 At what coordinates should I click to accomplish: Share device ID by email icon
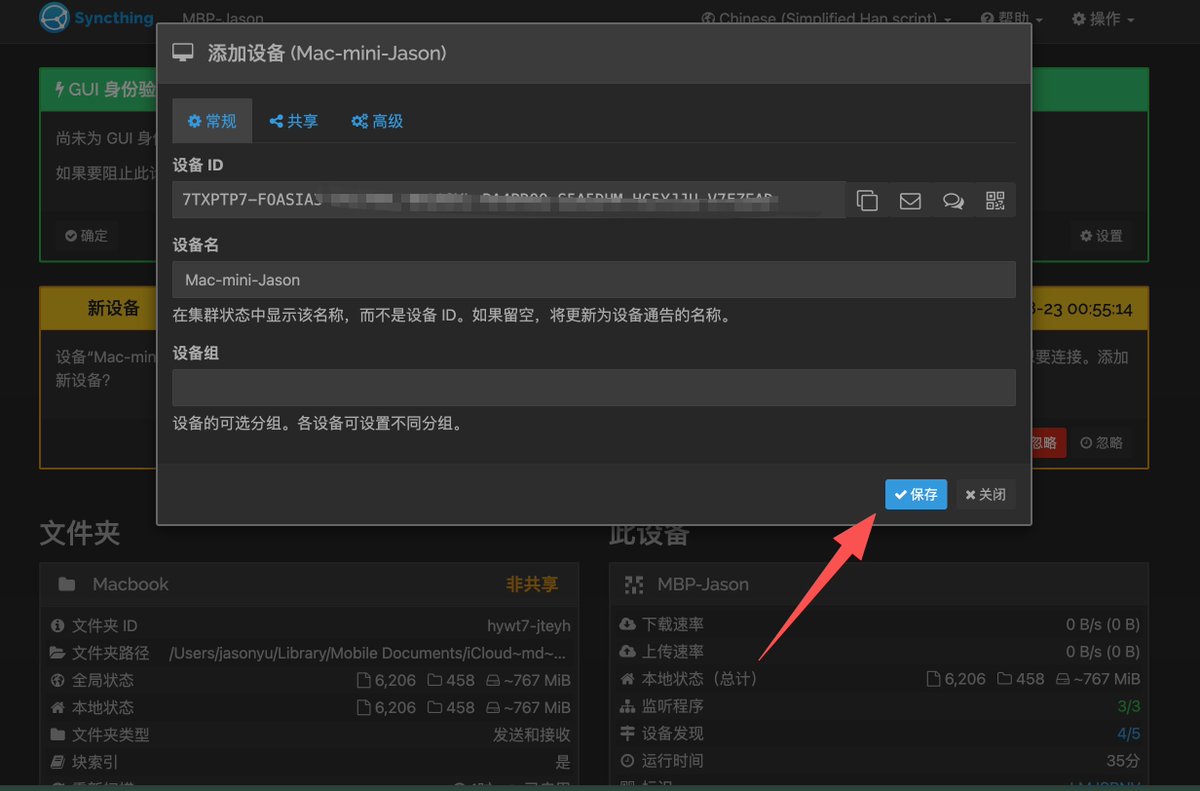coord(910,200)
